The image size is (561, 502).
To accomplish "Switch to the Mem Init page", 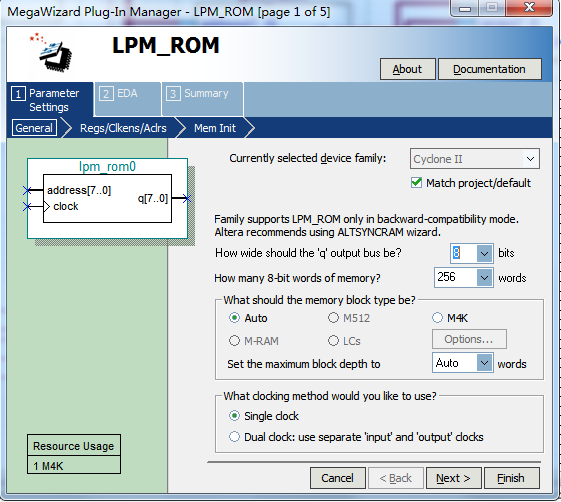I will click(215, 128).
